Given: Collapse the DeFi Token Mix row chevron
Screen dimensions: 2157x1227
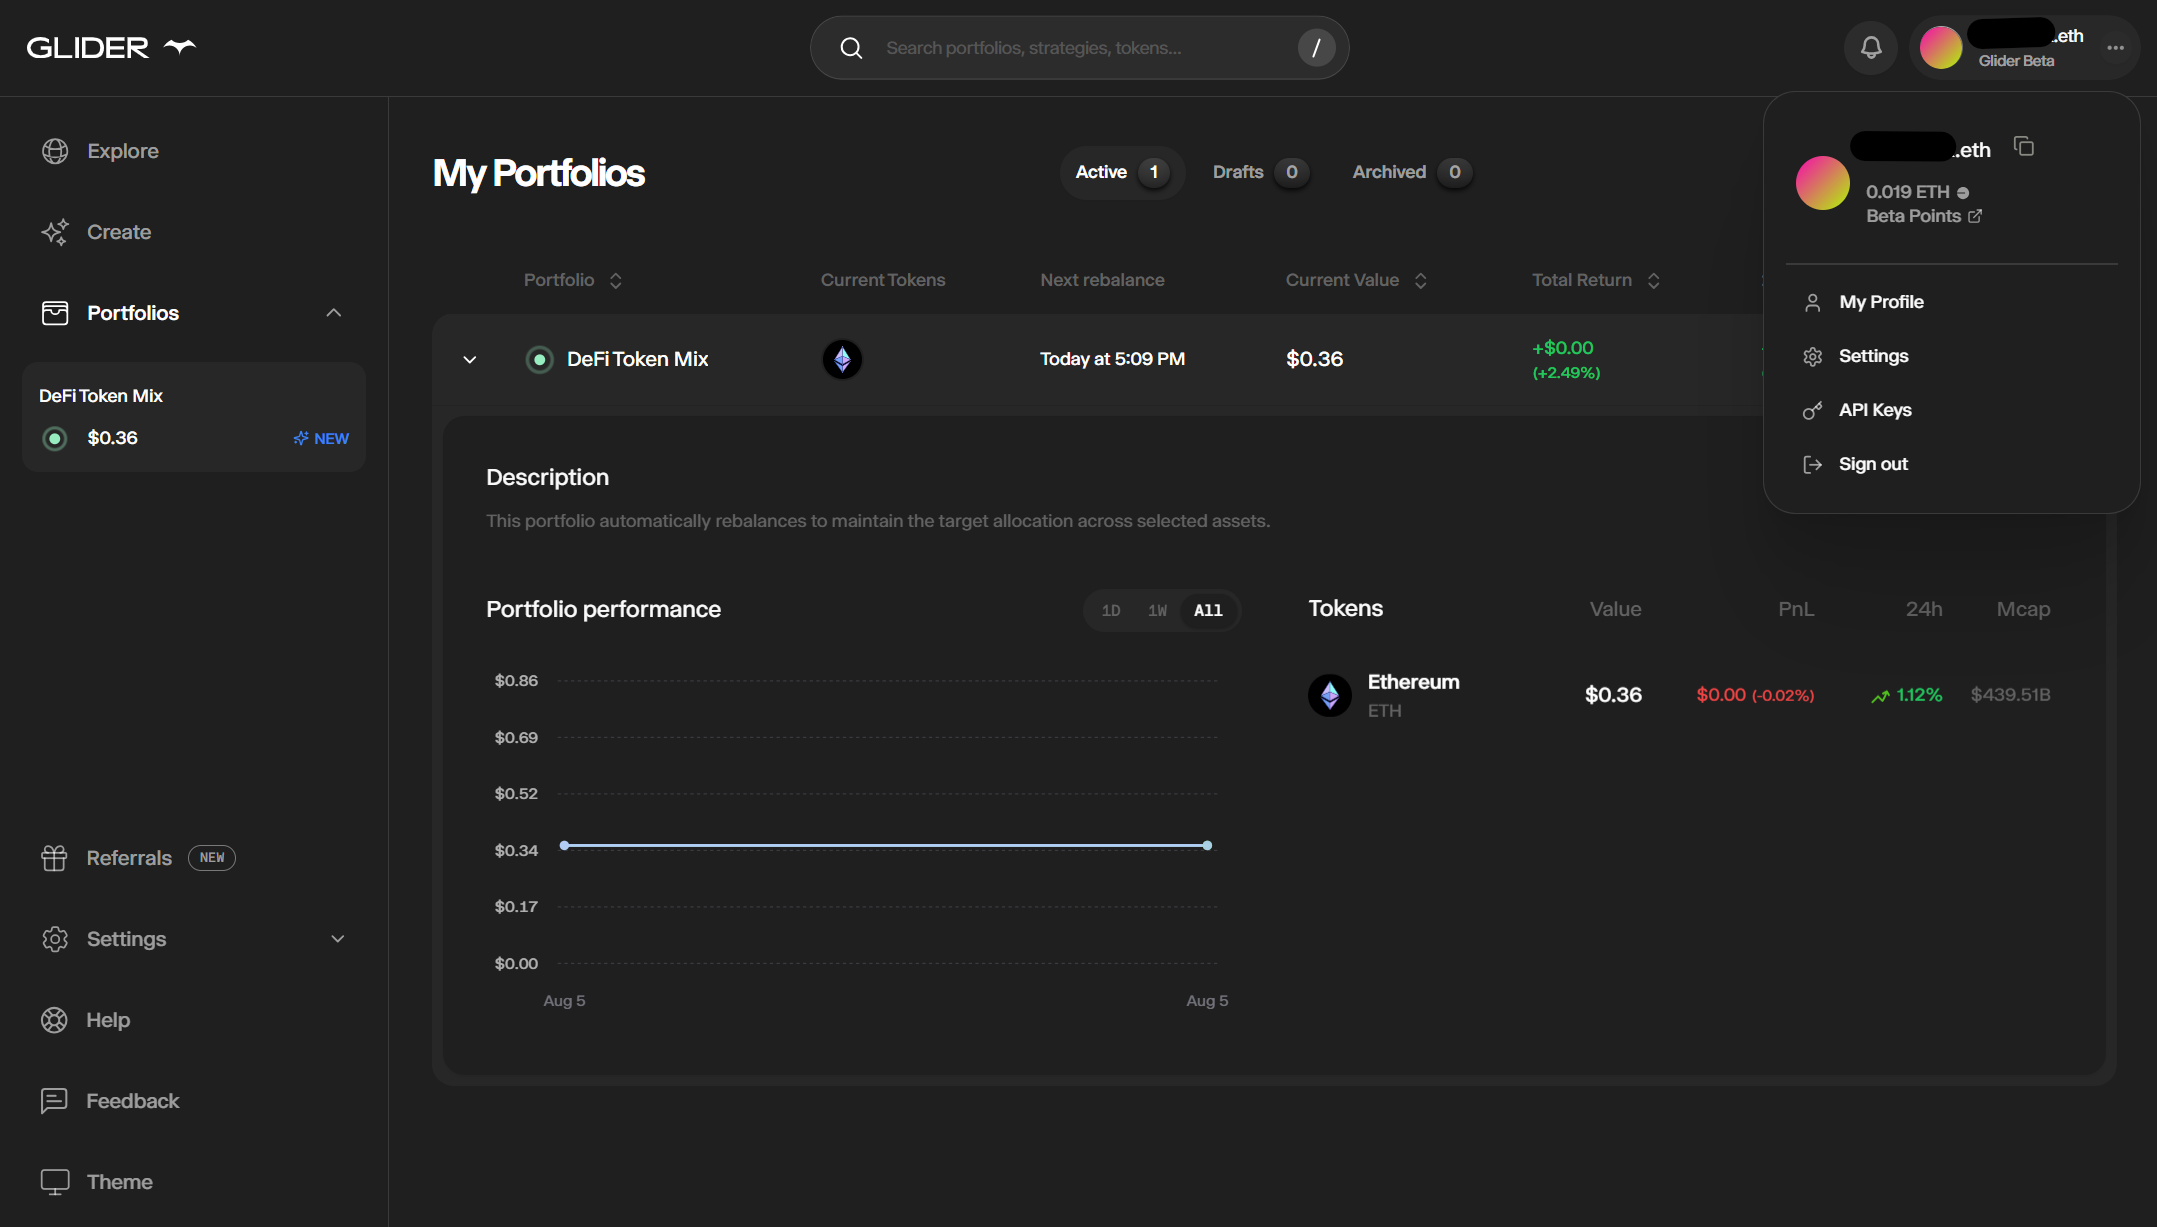Looking at the screenshot, I should (470, 359).
